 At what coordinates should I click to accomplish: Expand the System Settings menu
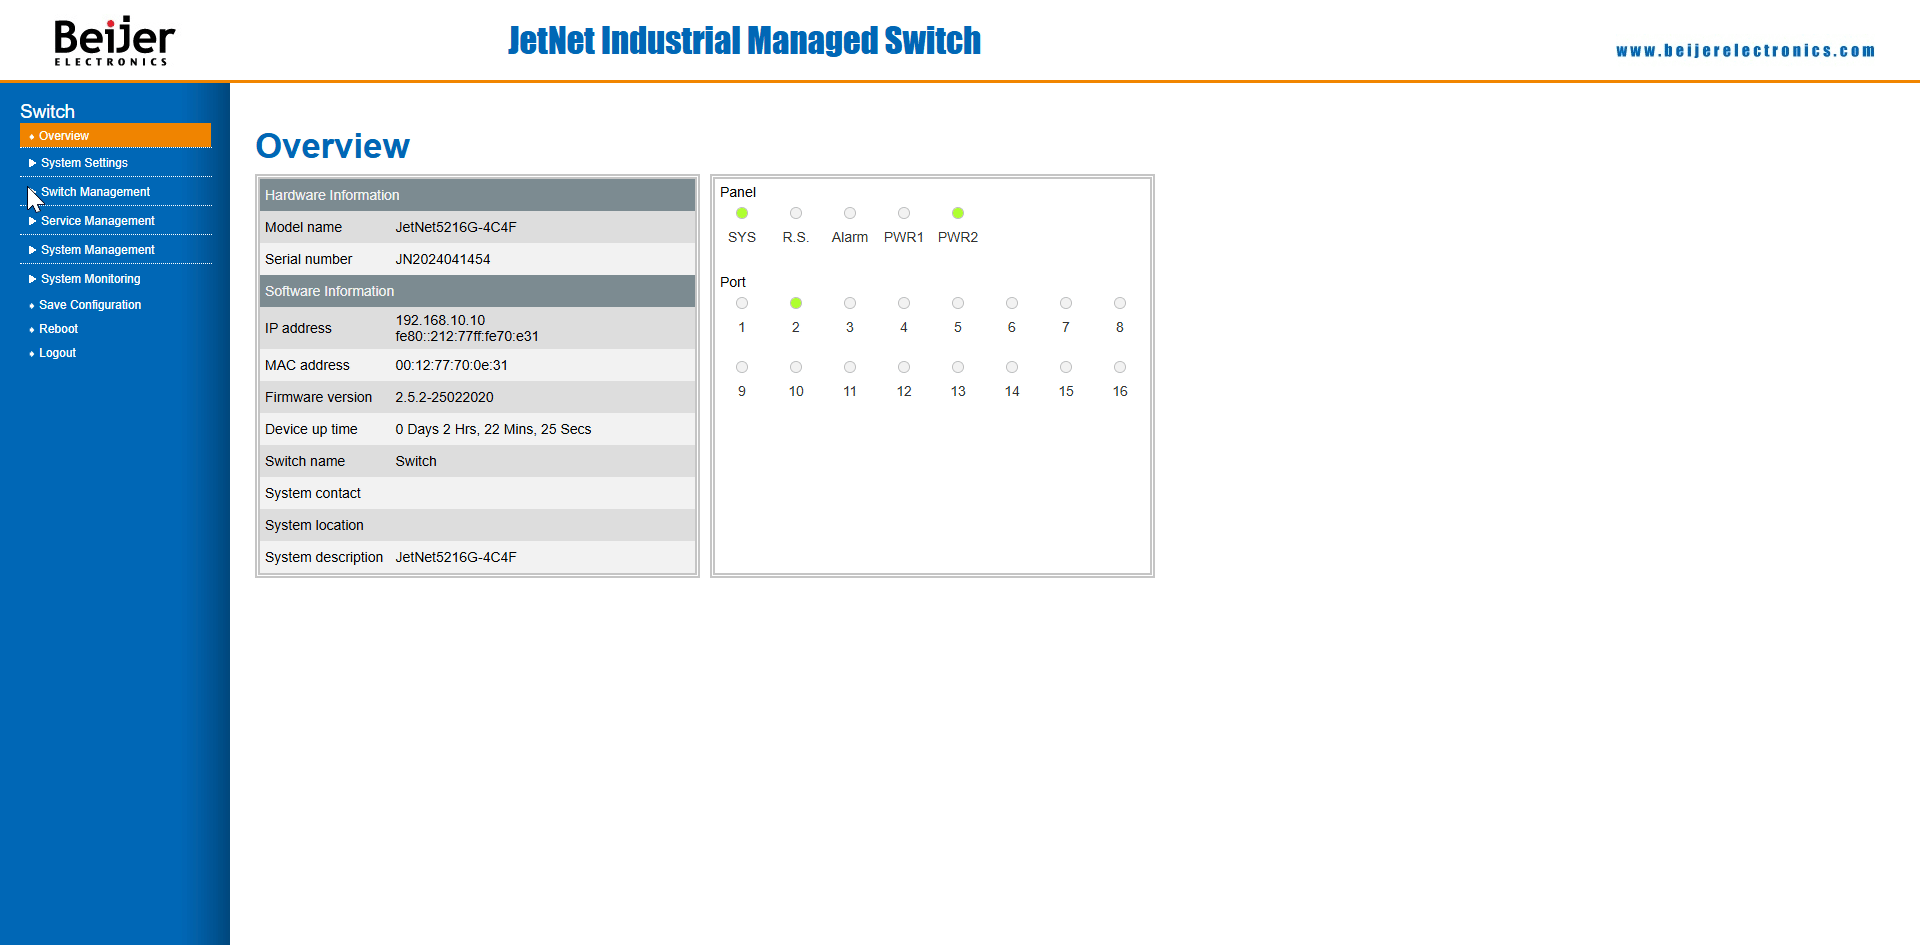84,163
